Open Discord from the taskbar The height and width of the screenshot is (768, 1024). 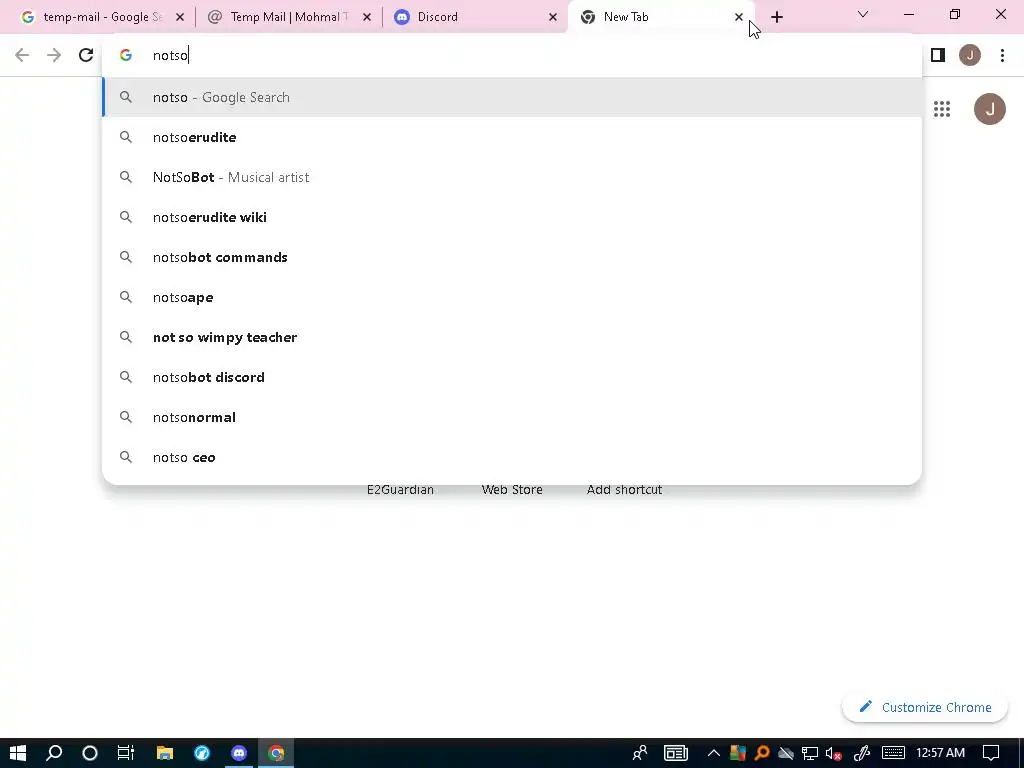point(239,753)
